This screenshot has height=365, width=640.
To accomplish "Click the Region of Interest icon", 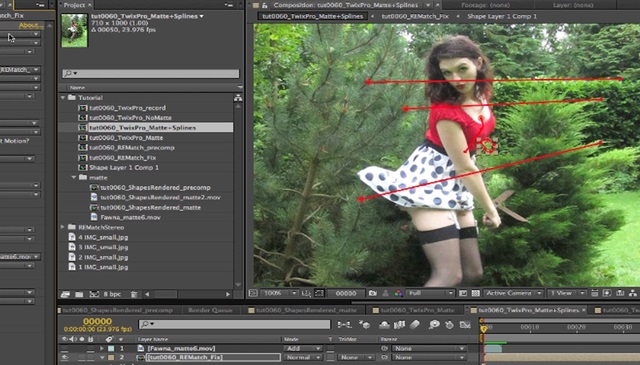I will (x=463, y=293).
